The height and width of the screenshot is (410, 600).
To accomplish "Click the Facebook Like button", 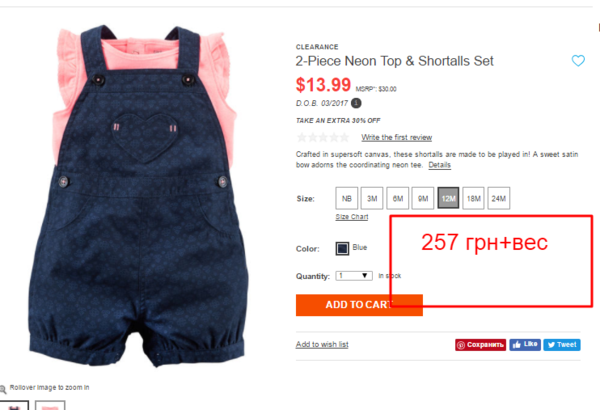I will 525,345.
